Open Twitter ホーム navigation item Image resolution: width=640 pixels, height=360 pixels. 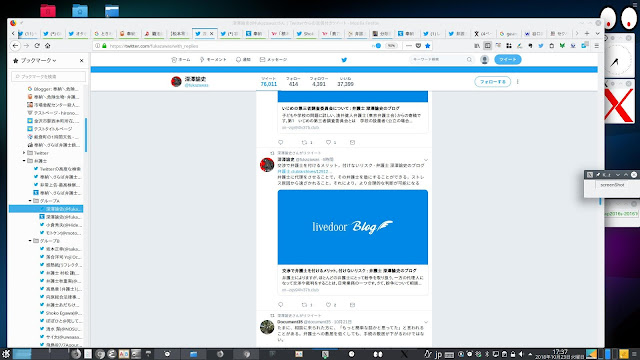coord(181,60)
